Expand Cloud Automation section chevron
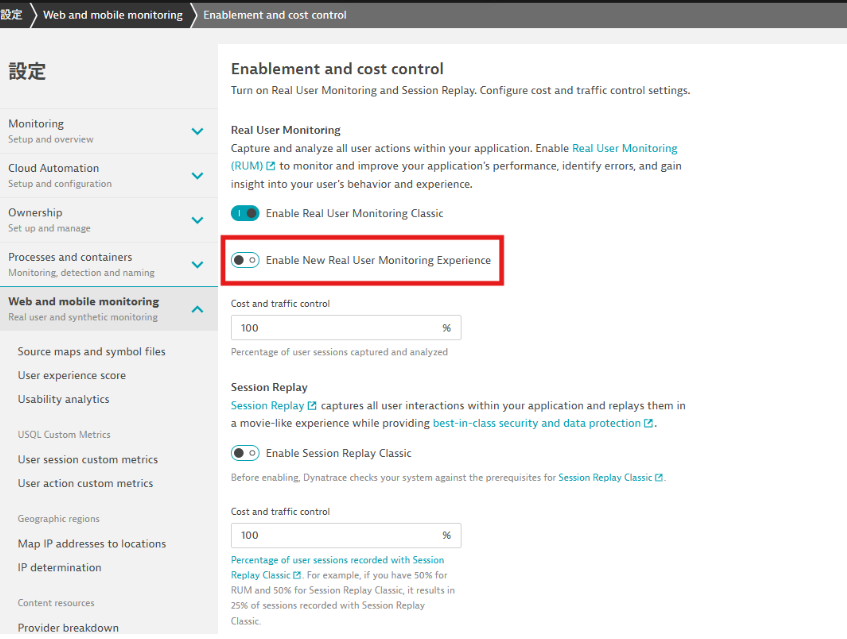847x639 pixels. point(197,175)
